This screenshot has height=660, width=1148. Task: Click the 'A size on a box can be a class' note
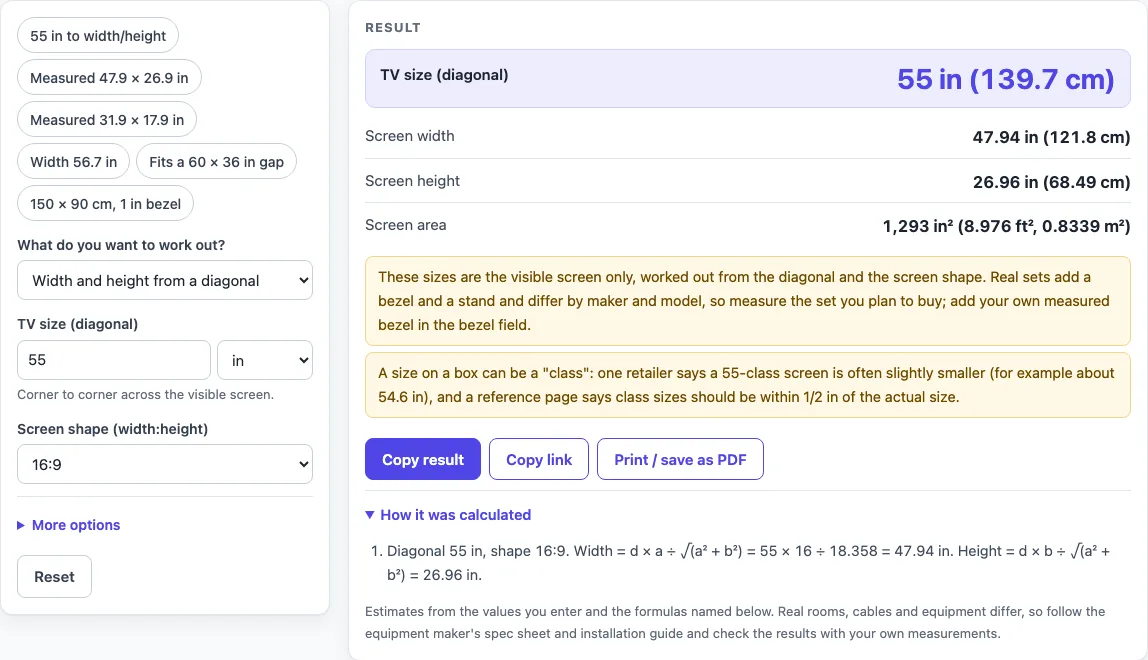tap(748, 385)
